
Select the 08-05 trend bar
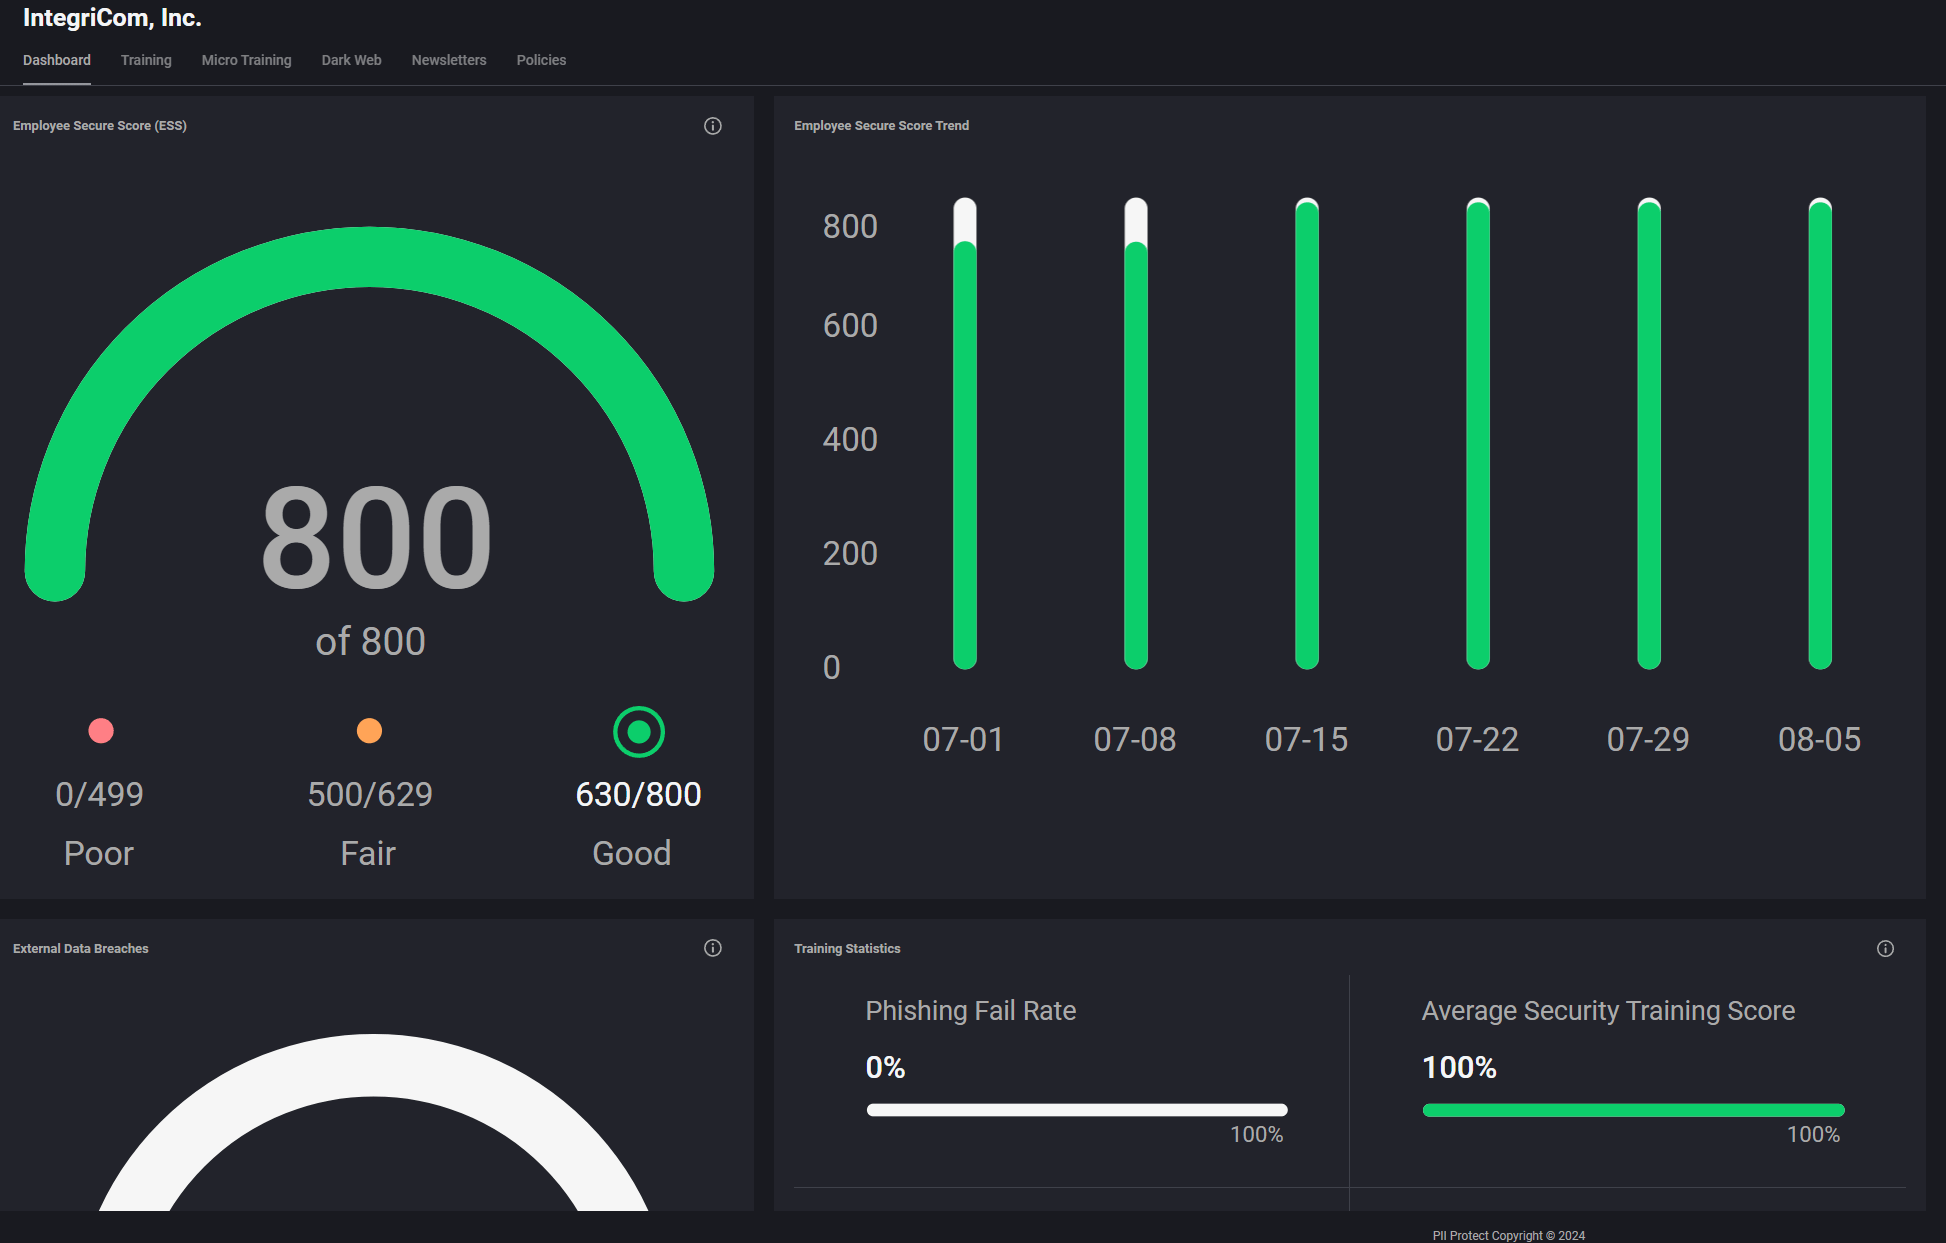[x=1820, y=434]
